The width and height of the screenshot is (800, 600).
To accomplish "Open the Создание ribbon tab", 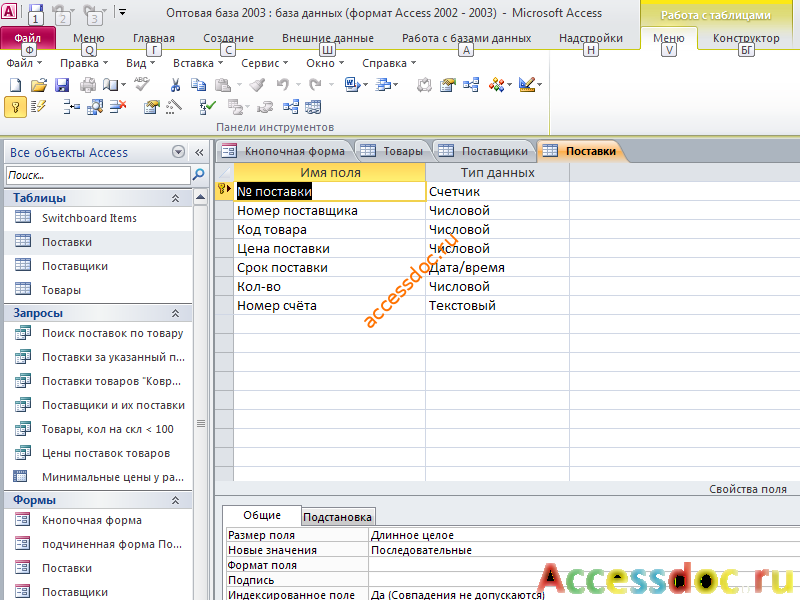I will tap(228, 38).
